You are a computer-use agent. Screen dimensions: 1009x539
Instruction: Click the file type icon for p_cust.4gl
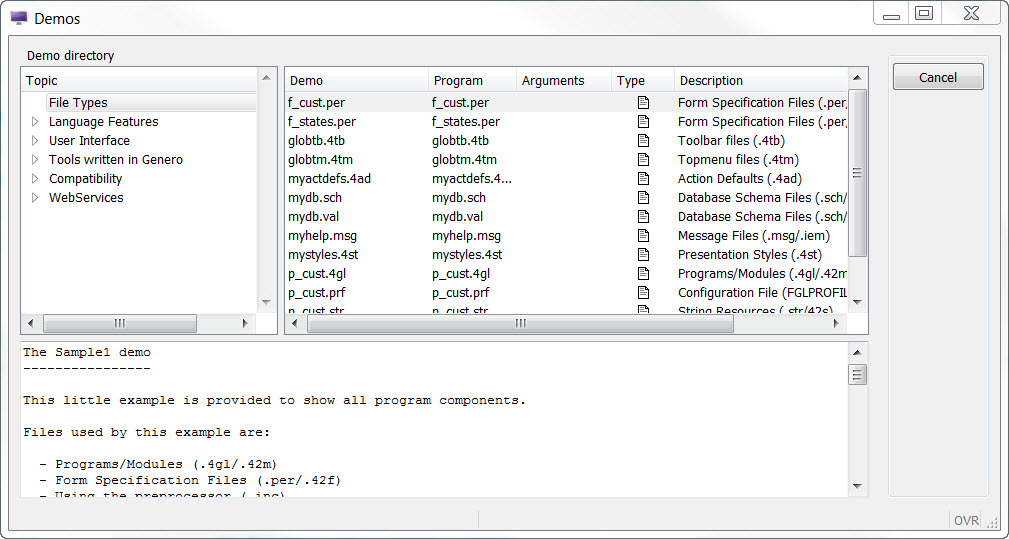643,273
